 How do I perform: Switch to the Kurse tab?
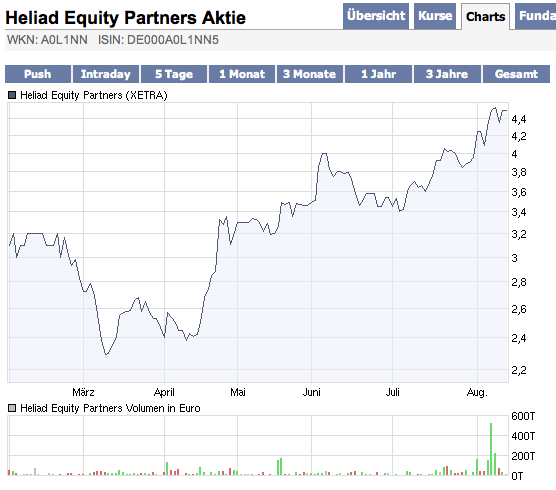pos(435,16)
